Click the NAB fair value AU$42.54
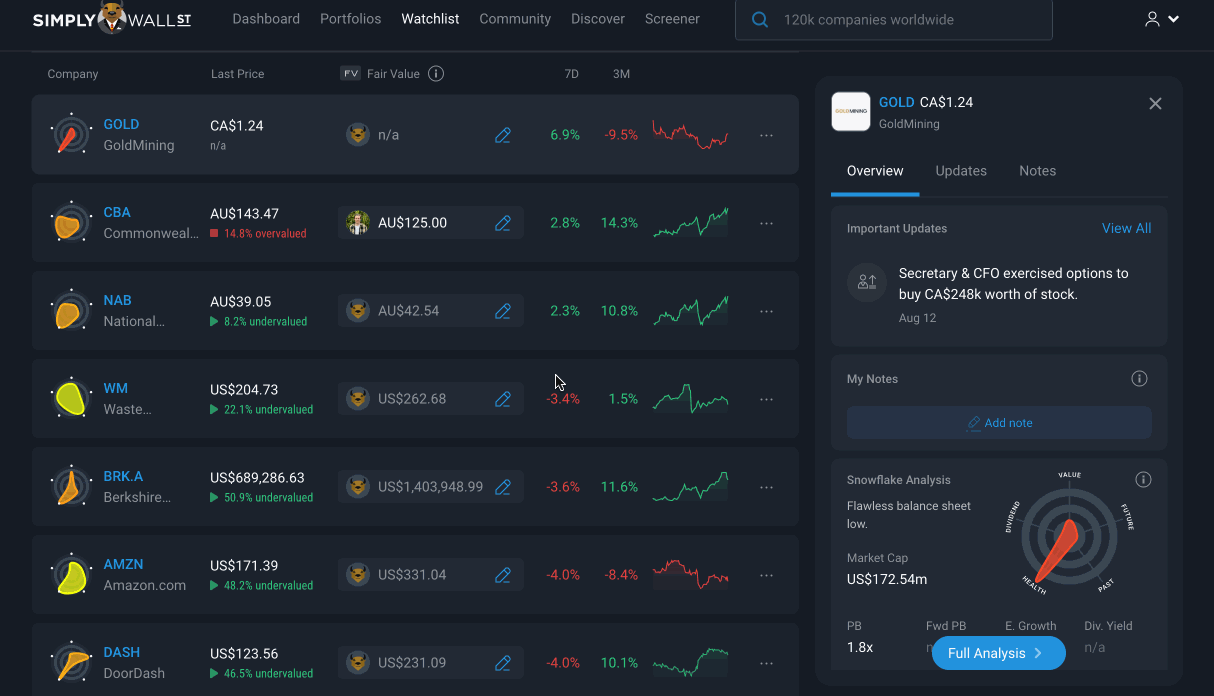Image resolution: width=1214 pixels, height=696 pixels. coord(408,311)
